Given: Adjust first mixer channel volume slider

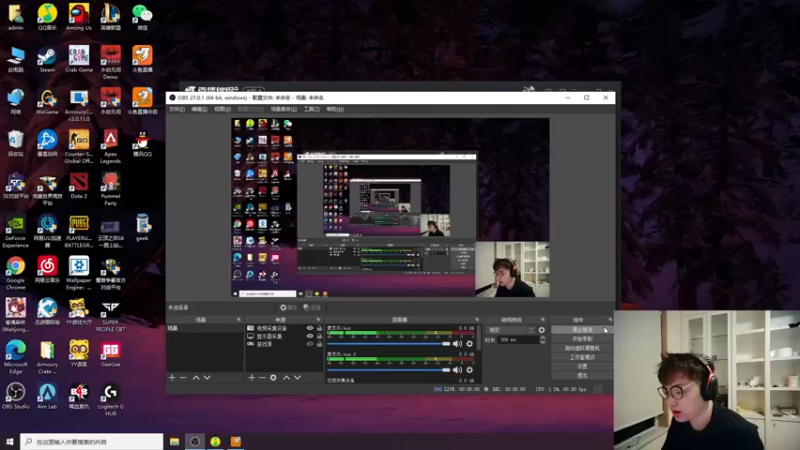Looking at the screenshot, I should (388, 344).
